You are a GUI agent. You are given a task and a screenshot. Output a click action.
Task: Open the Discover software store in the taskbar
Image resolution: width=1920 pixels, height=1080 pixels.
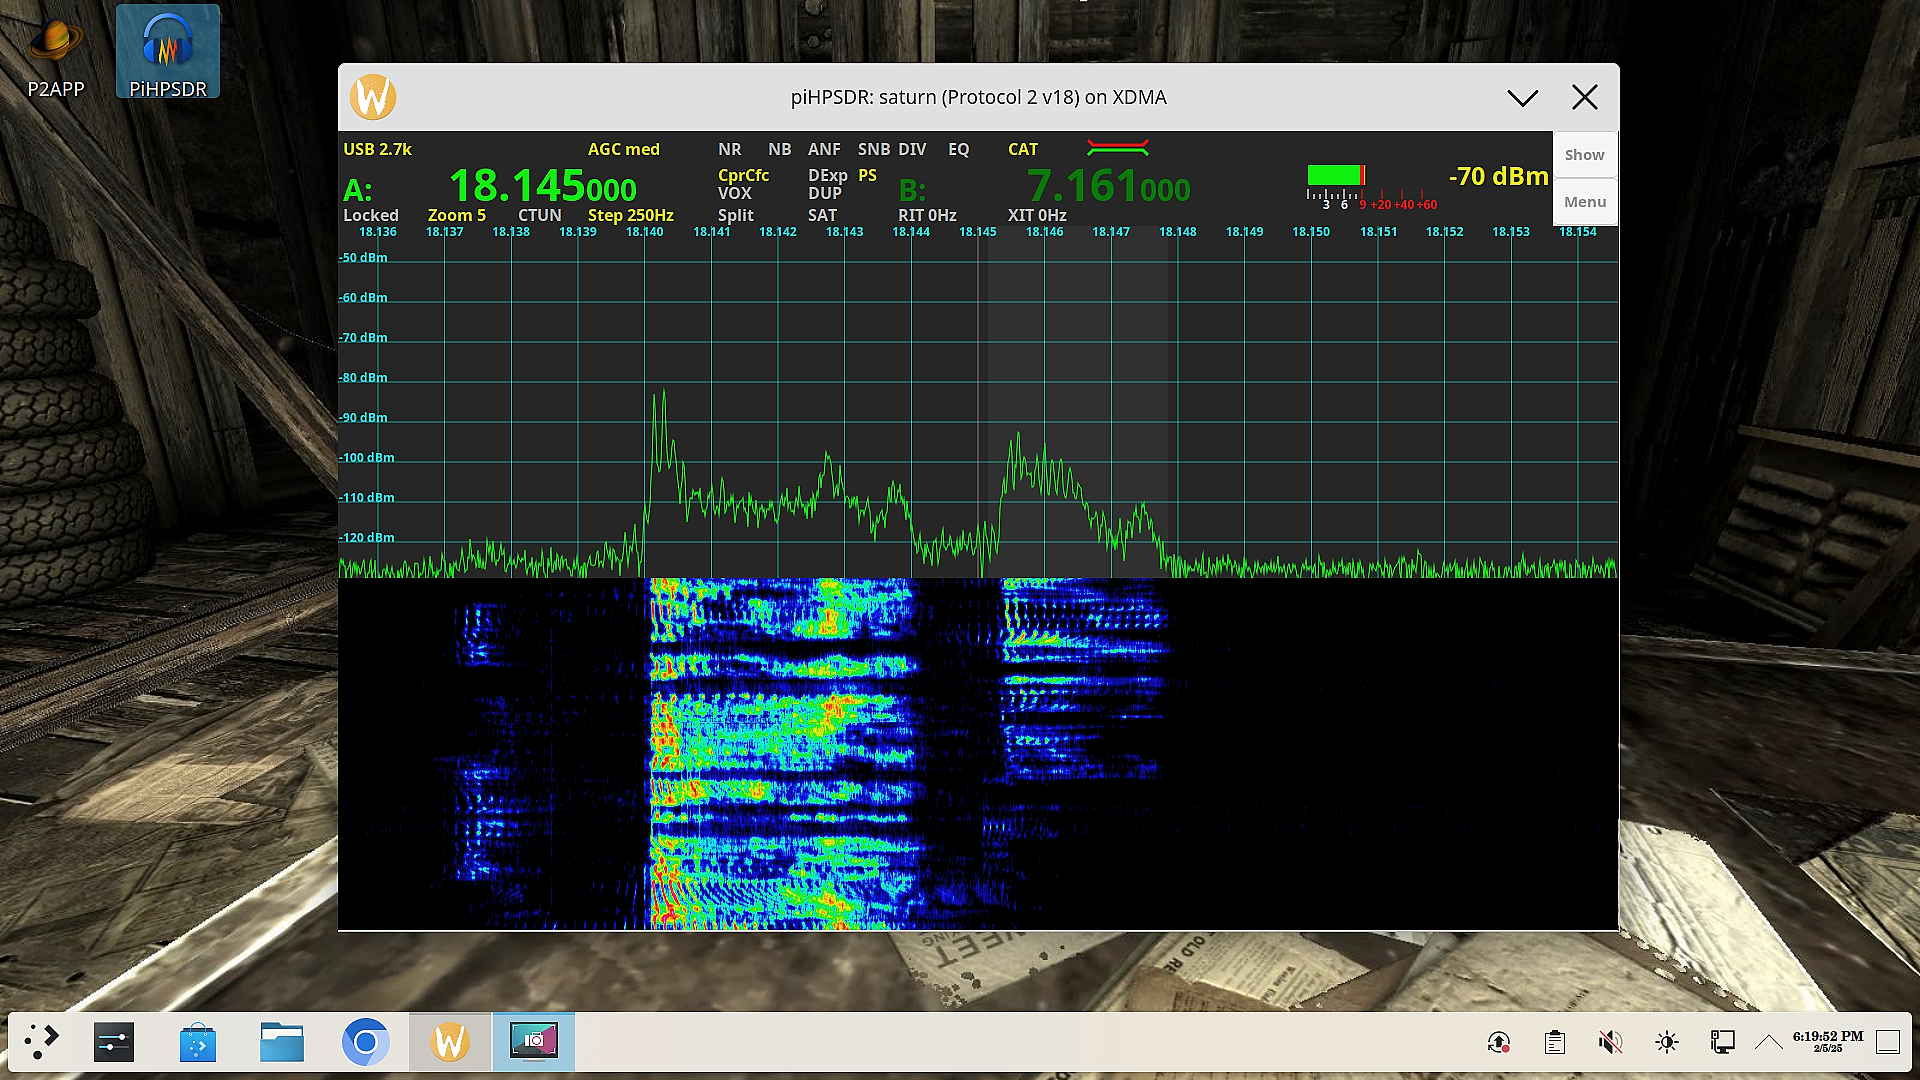coord(198,1042)
